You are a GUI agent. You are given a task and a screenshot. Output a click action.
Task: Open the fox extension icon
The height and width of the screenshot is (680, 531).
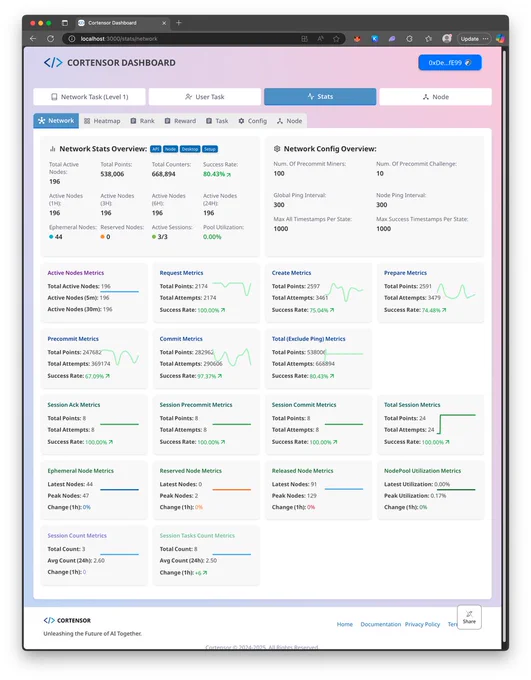point(357,39)
